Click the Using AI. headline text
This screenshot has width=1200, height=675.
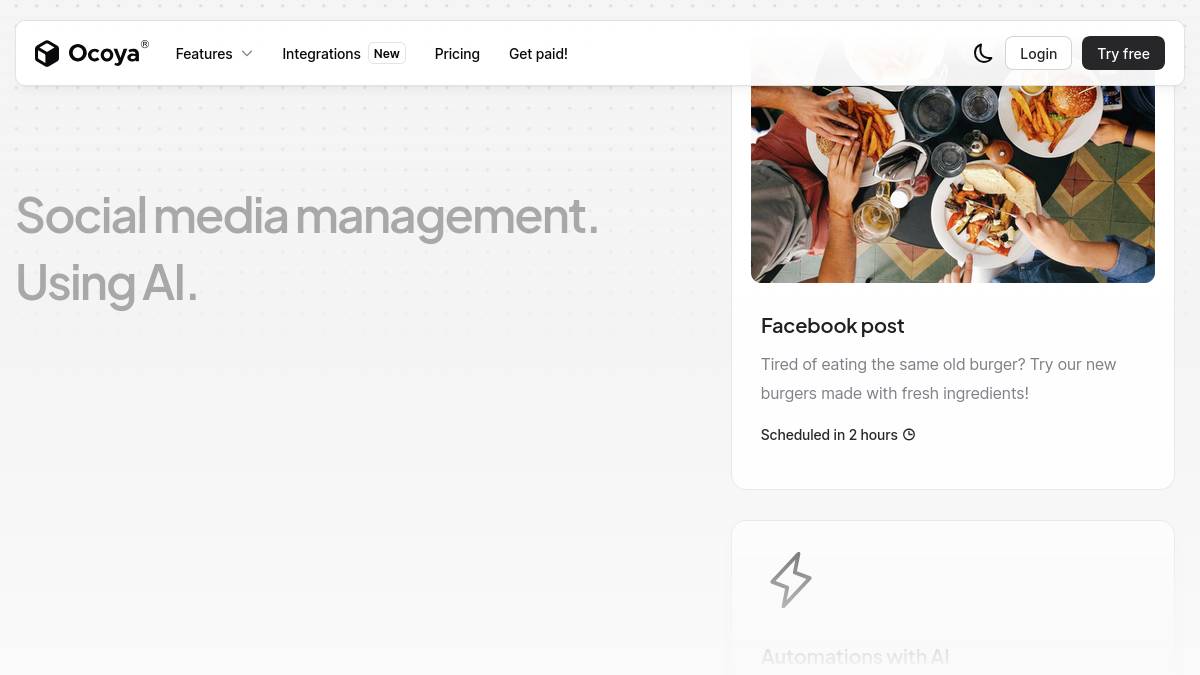107,282
